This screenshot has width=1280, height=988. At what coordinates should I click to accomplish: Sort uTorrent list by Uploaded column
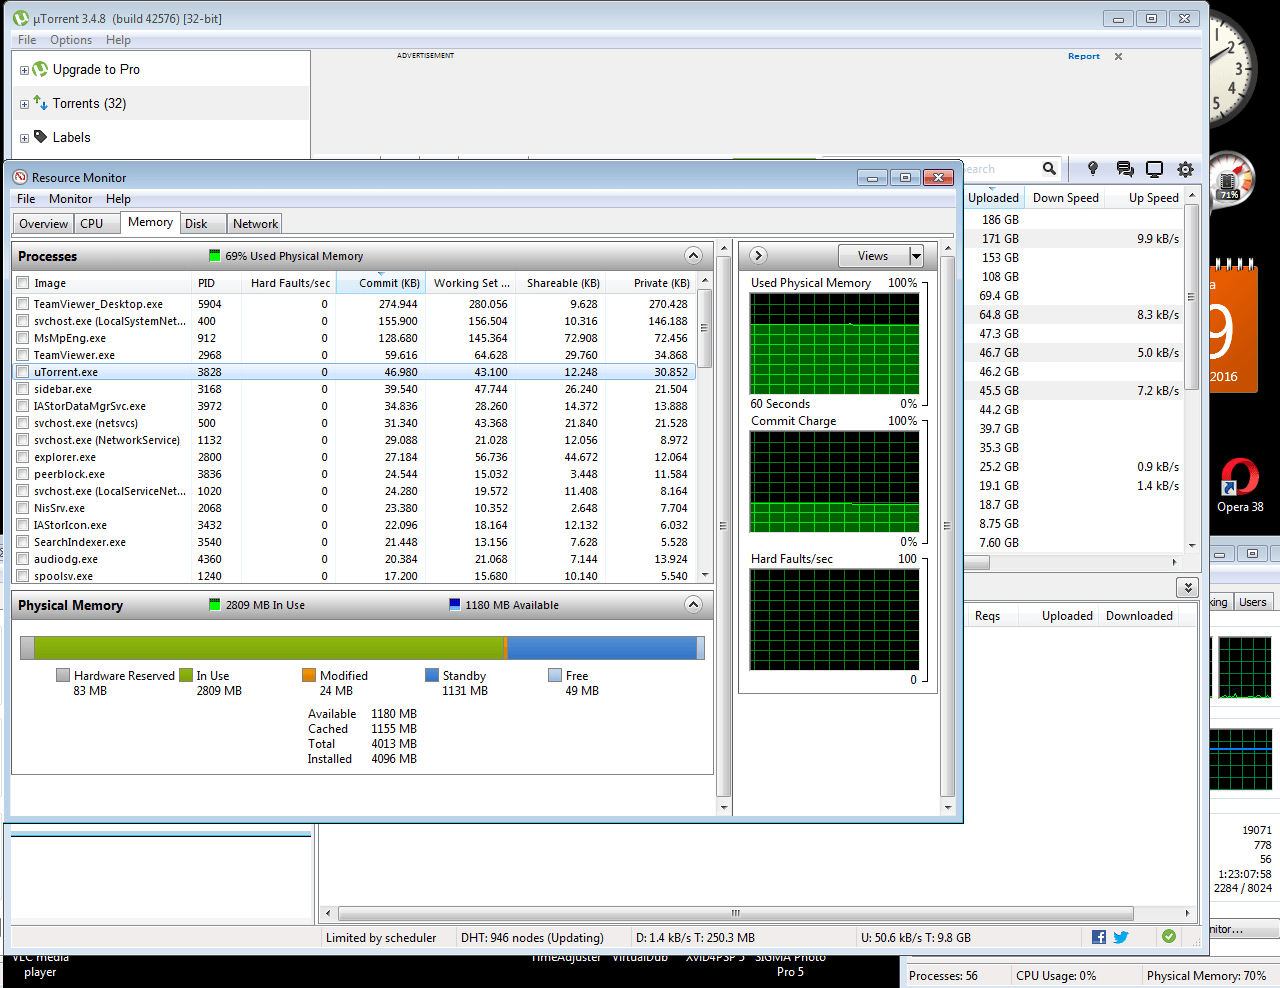993,198
